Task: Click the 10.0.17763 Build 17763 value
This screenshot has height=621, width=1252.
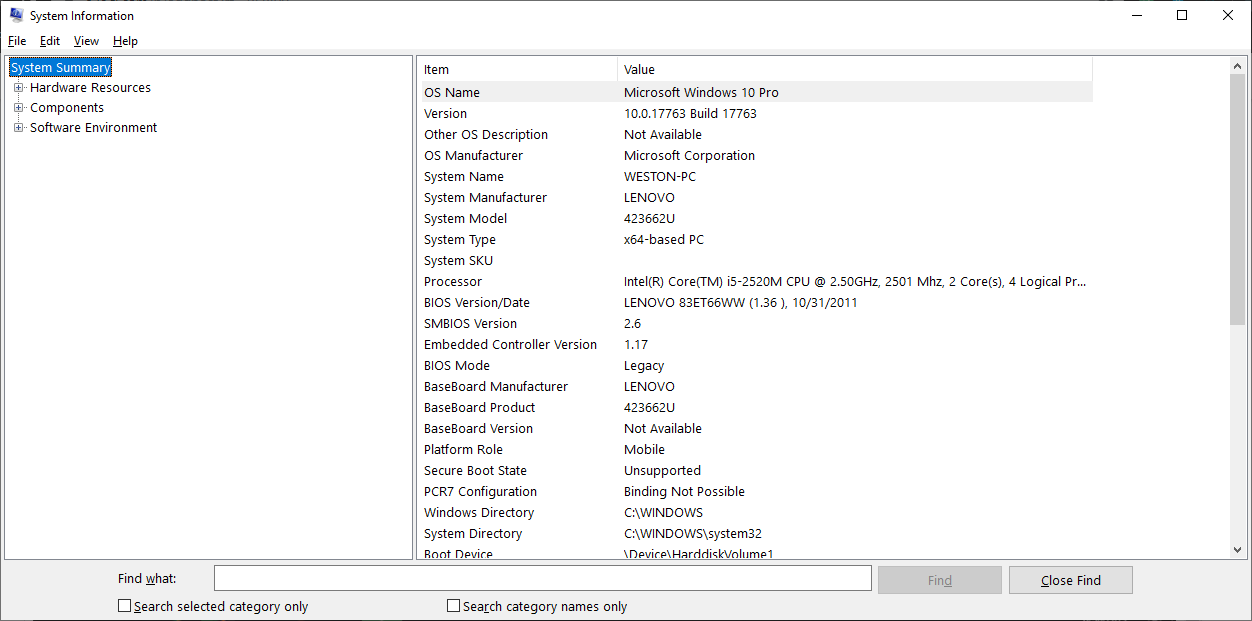Action: 690,113
